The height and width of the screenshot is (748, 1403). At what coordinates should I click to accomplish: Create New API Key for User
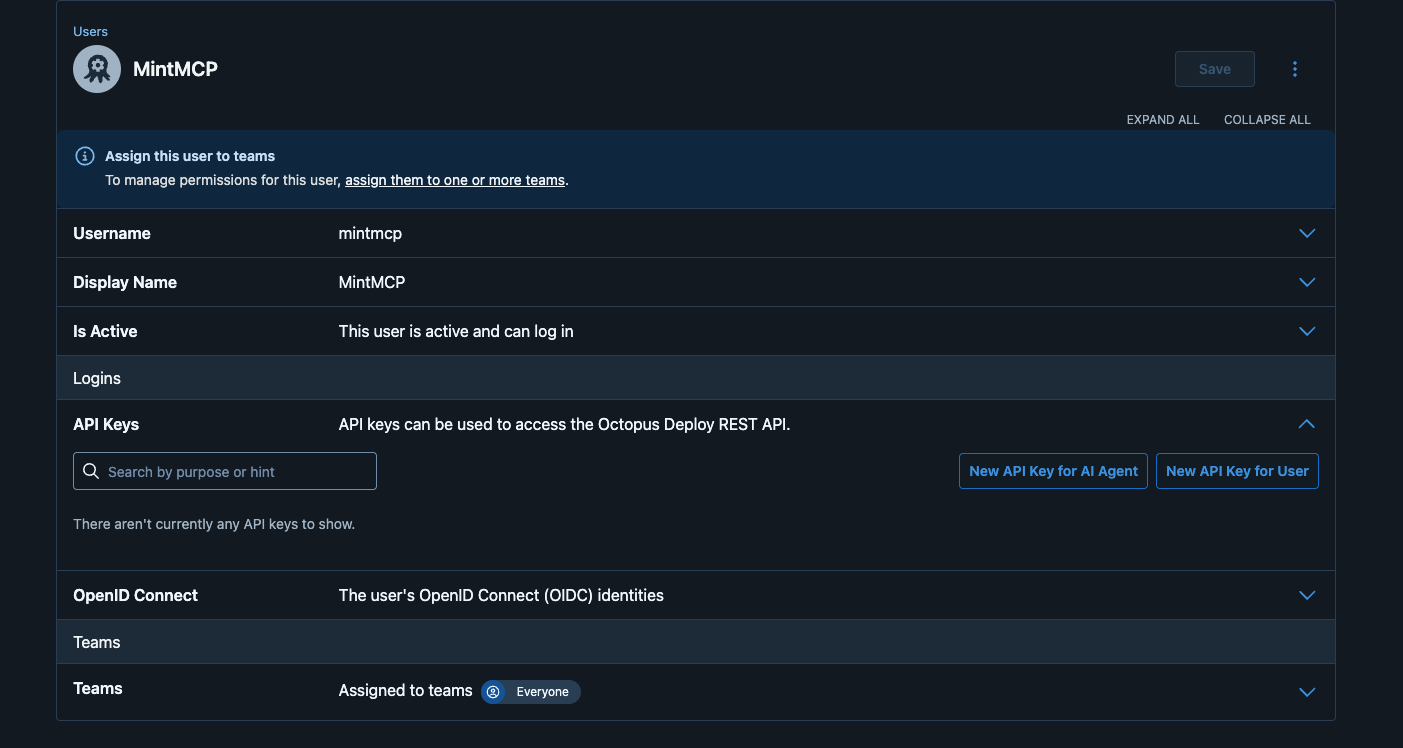1237,471
